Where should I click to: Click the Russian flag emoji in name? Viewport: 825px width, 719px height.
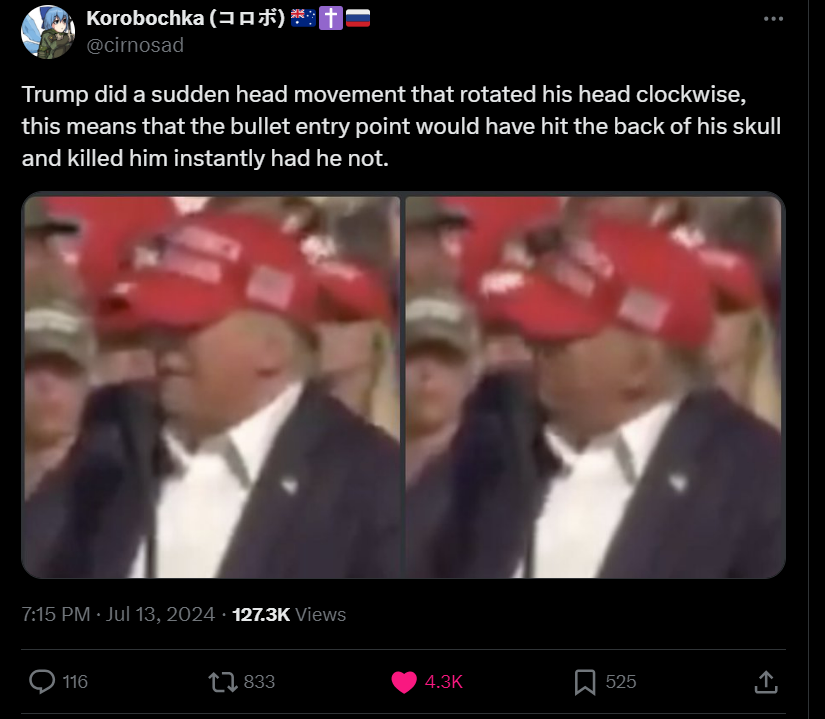(358, 18)
